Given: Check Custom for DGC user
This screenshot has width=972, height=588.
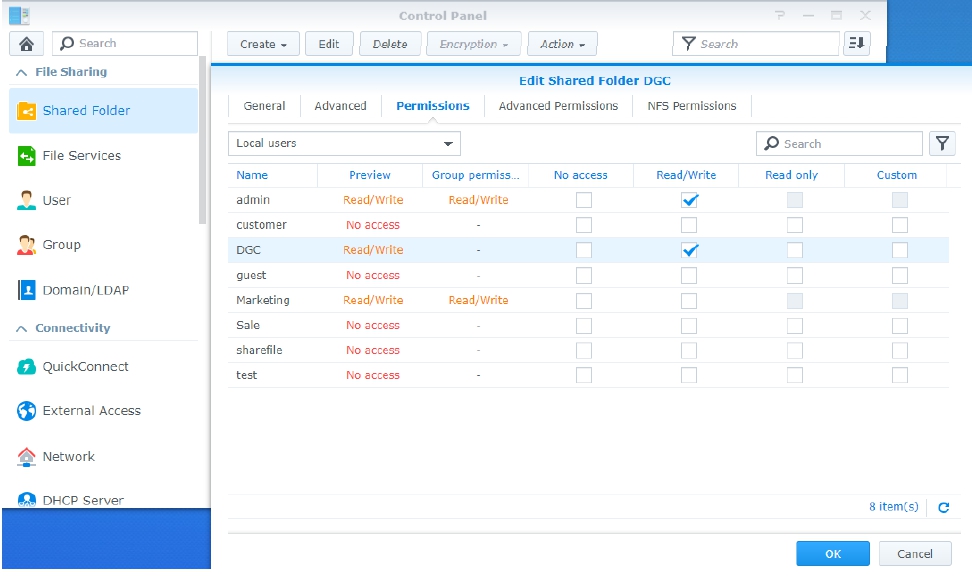Looking at the screenshot, I should 899,250.
